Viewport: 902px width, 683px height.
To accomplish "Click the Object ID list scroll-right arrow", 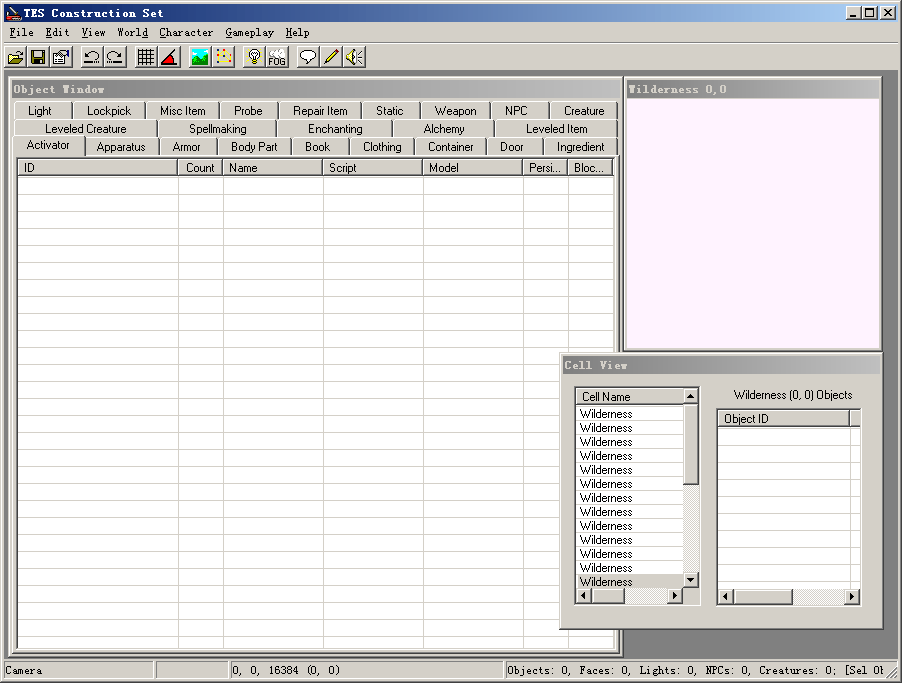I will coord(852,597).
